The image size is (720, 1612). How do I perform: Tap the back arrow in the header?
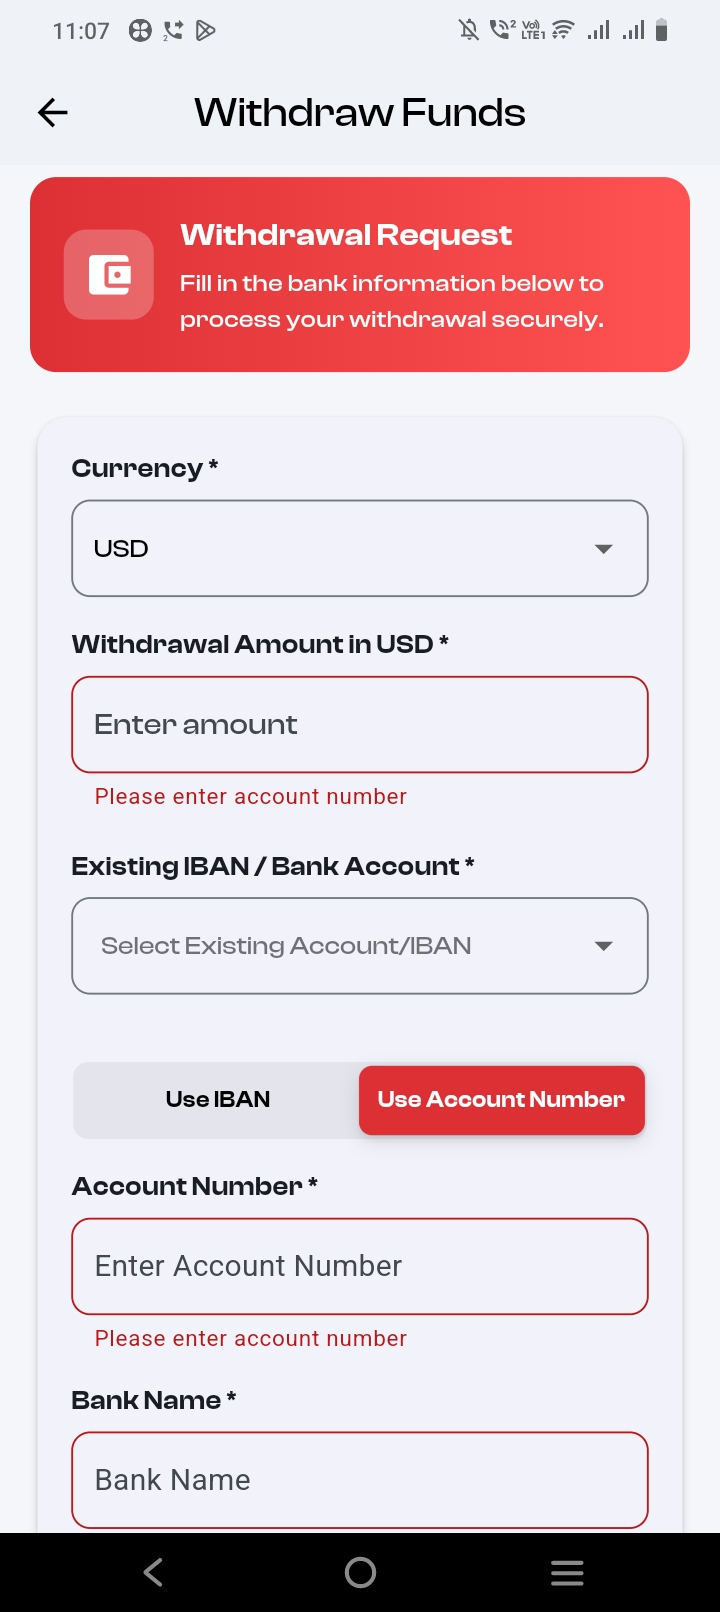pos(53,113)
